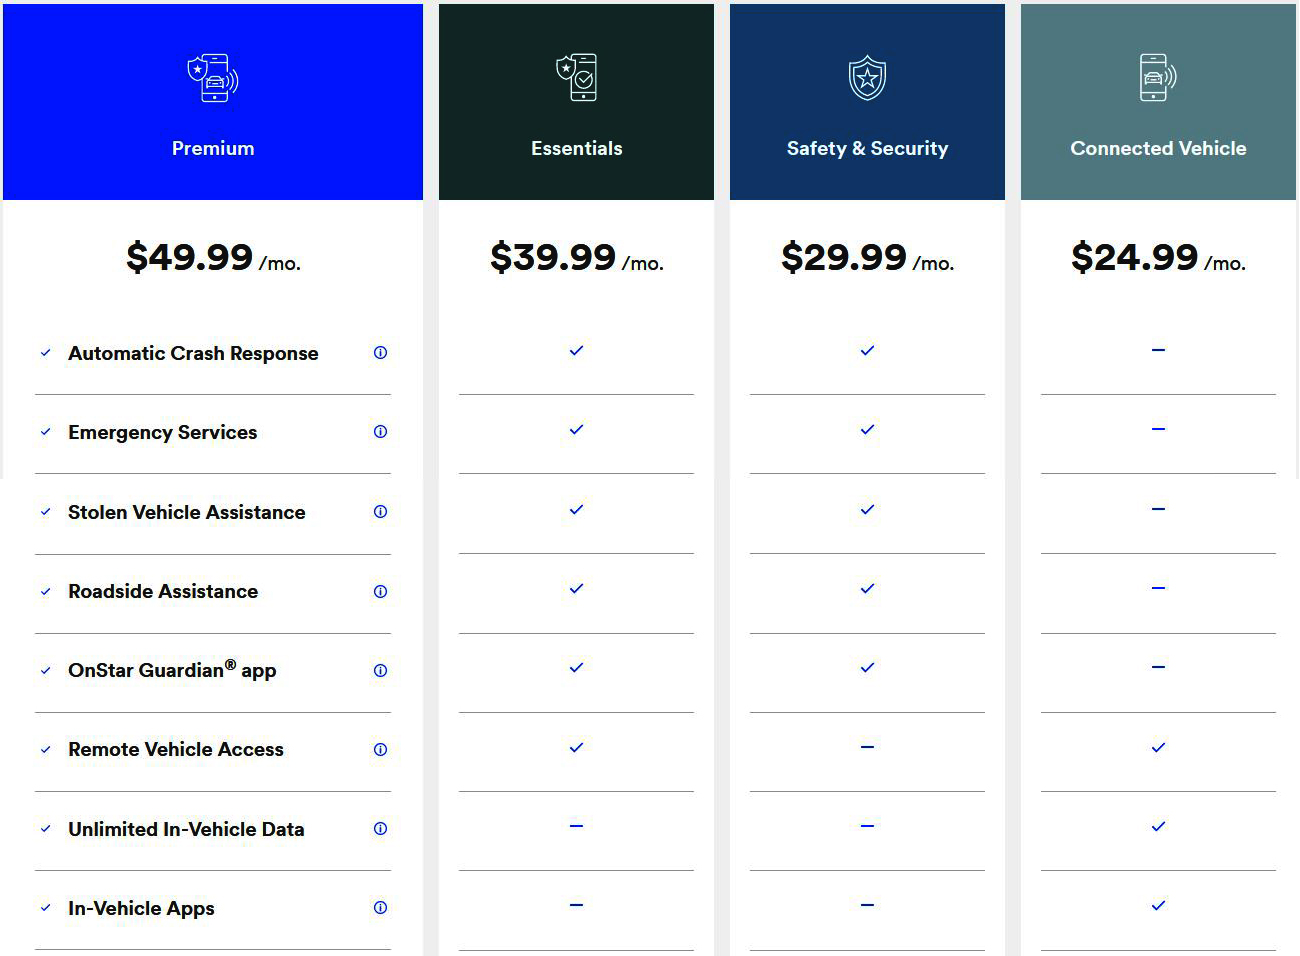Open info icon for Emergency Services

pyautogui.click(x=380, y=432)
